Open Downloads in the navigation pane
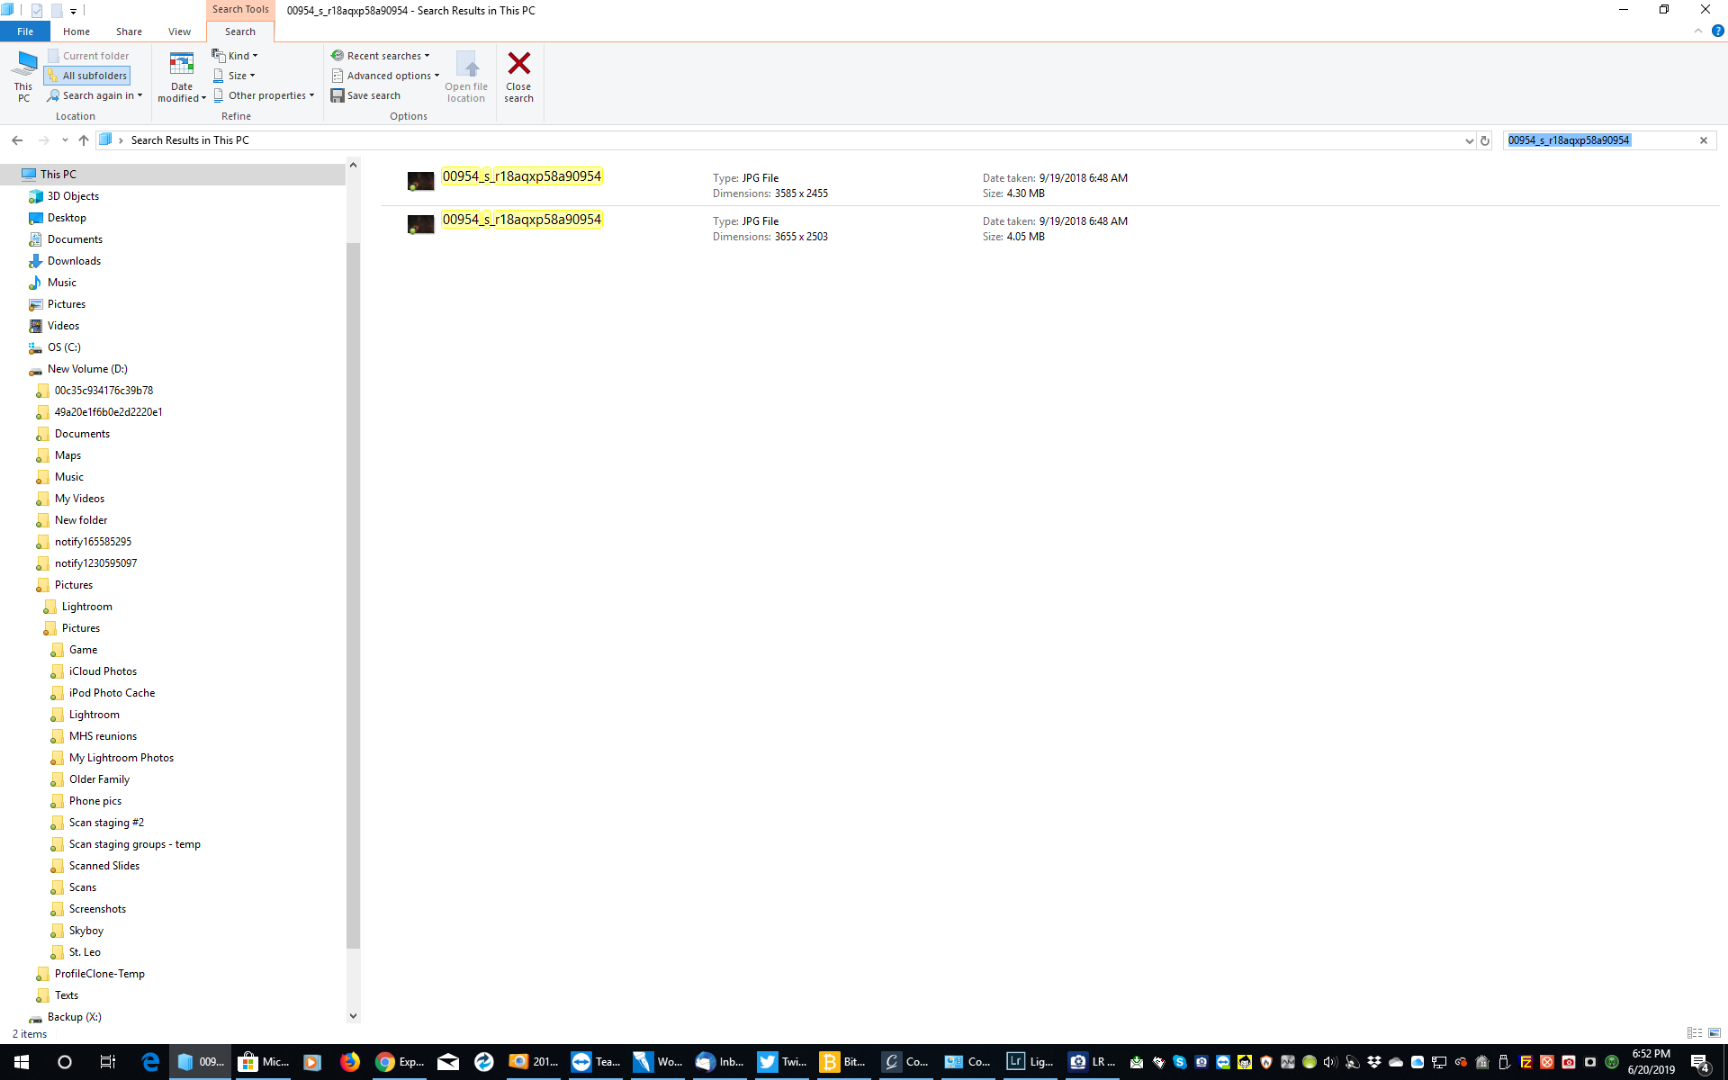The height and width of the screenshot is (1080, 1728). [x=74, y=261]
